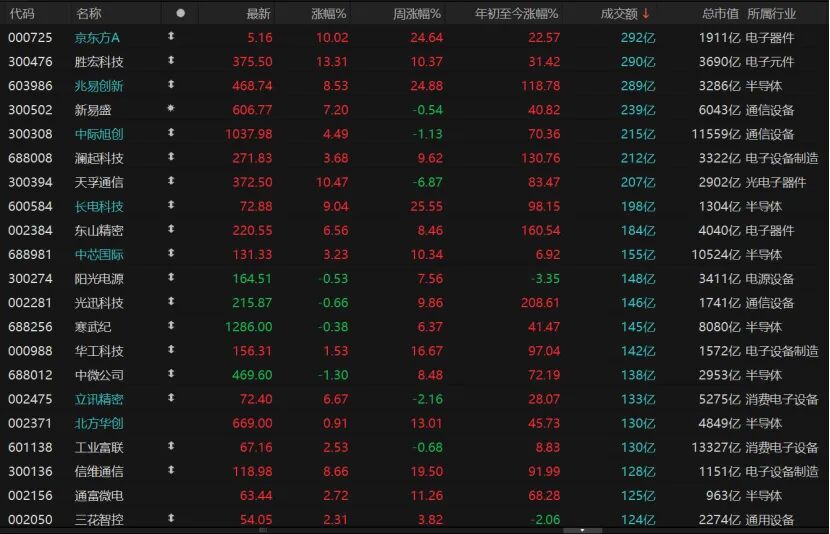Click weekly change -6.87
Image resolution: width=830 pixels, height=534 pixels.
point(428,183)
